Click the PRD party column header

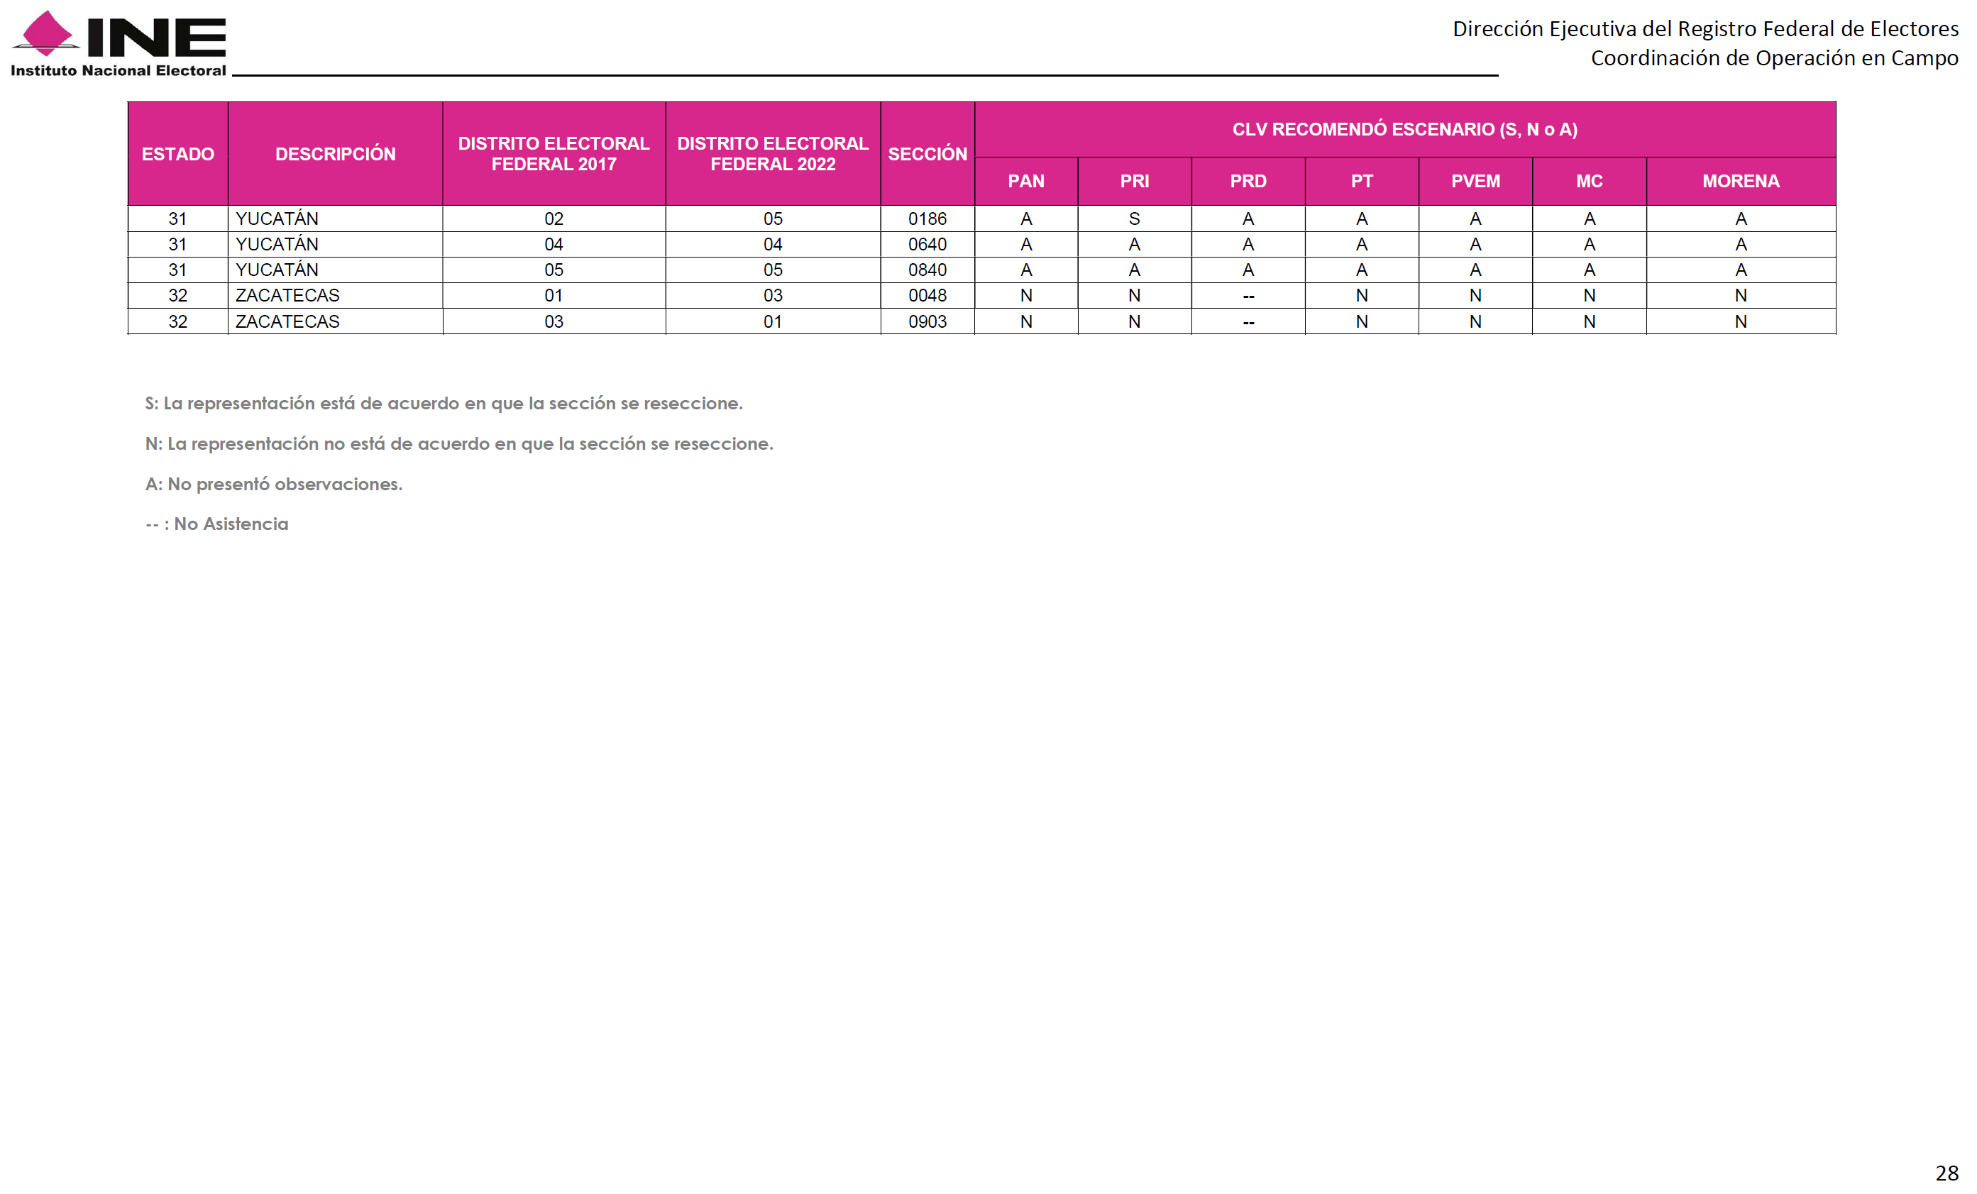[1247, 181]
